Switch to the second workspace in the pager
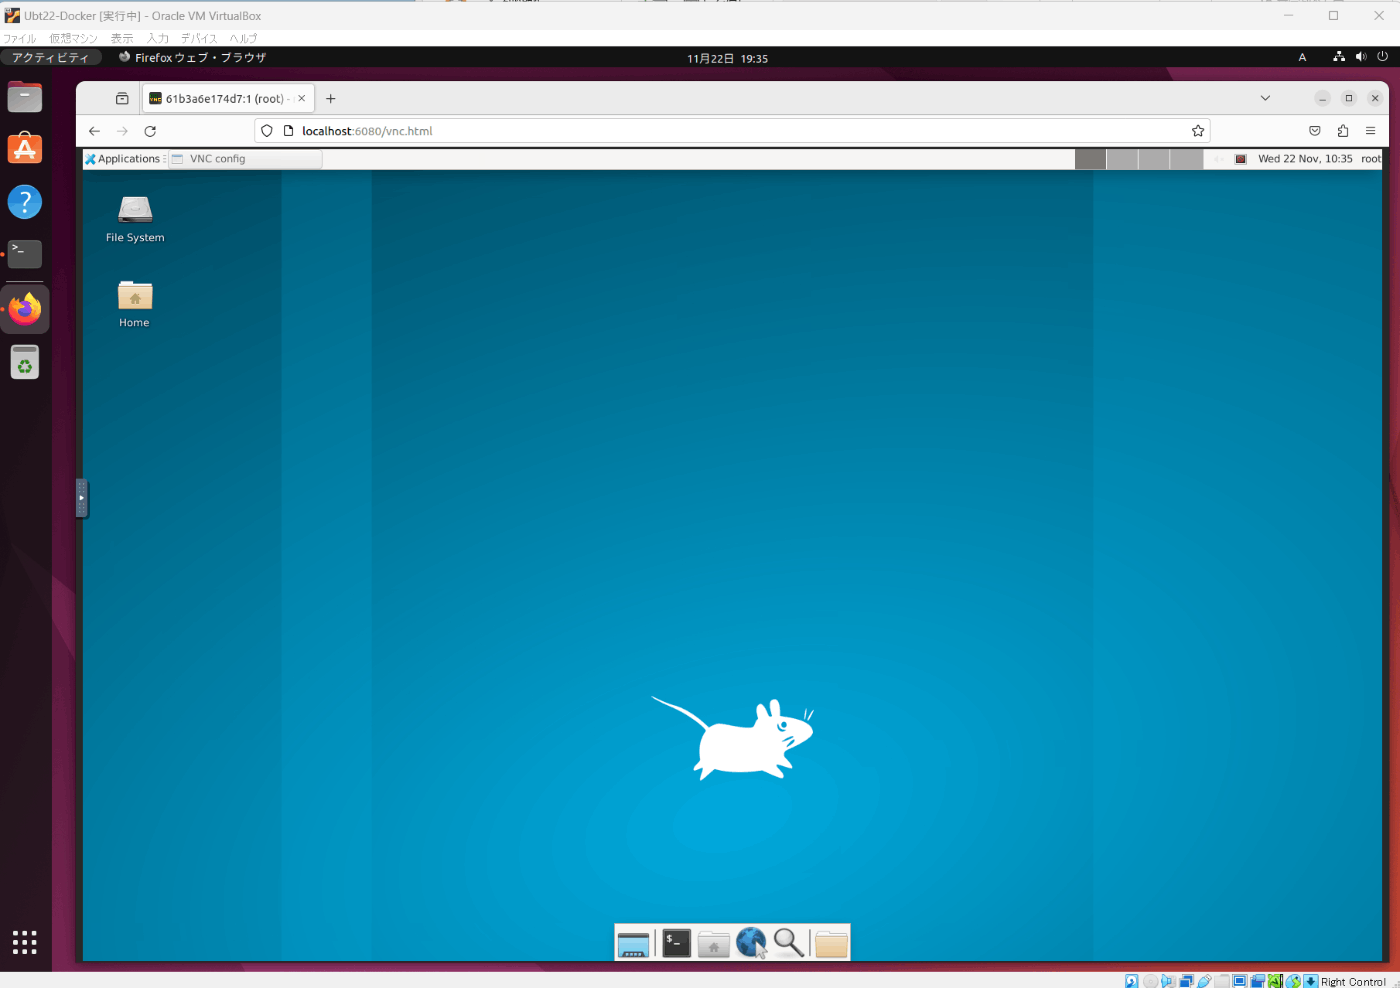The width and height of the screenshot is (1400, 988). (1122, 159)
